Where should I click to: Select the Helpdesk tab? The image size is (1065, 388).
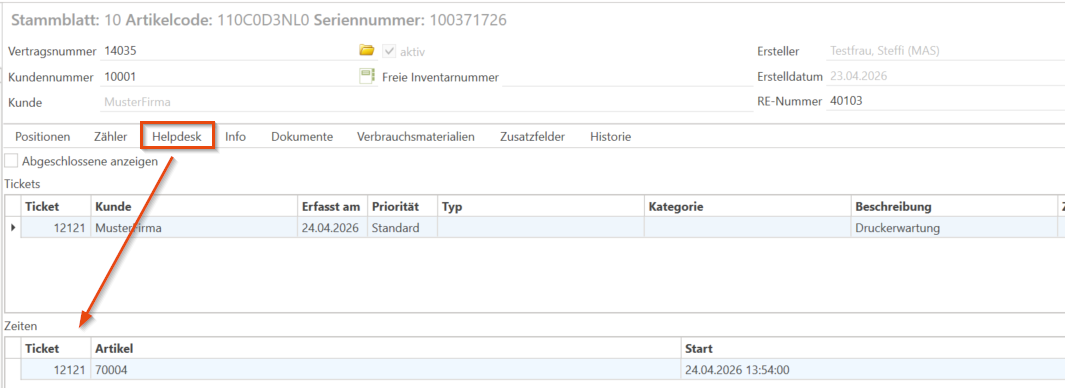(x=177, y=137)
